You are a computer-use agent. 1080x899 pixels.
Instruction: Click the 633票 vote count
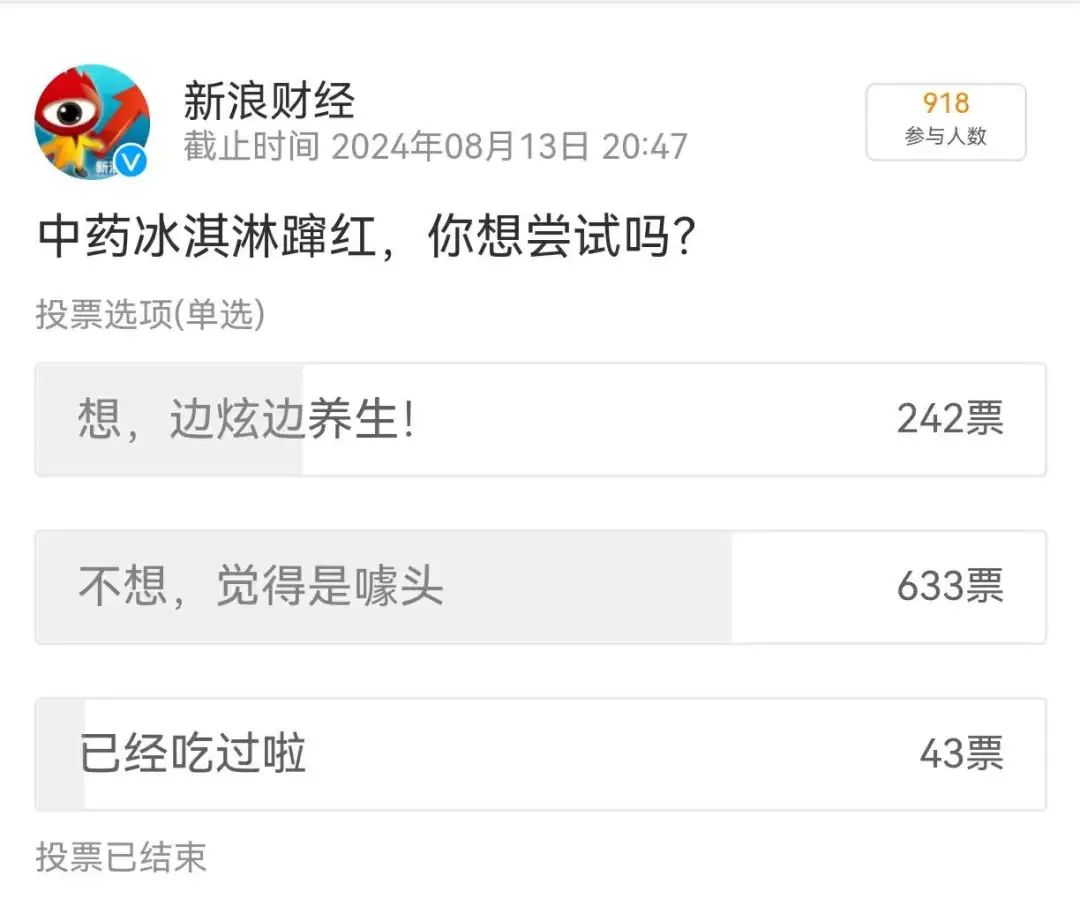[x=950, y=586]
